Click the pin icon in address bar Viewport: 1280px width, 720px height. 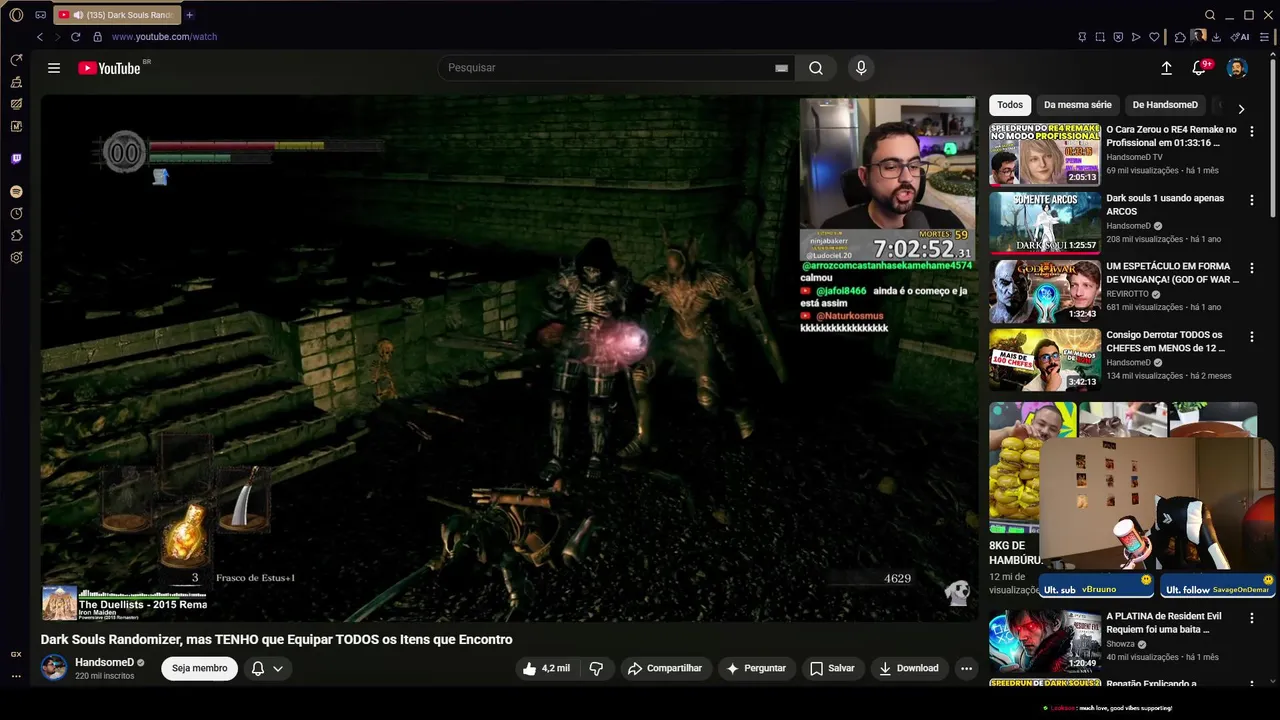pyautogui.click(x=1082, y=37)
